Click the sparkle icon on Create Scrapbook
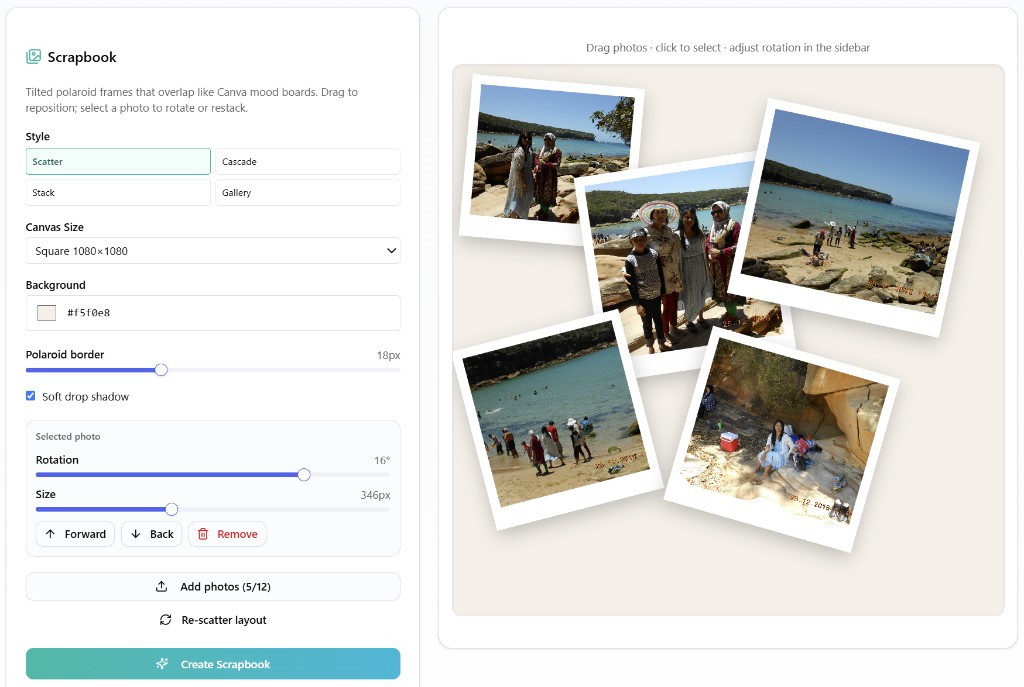1024x687 pixels. pos(162,663)
